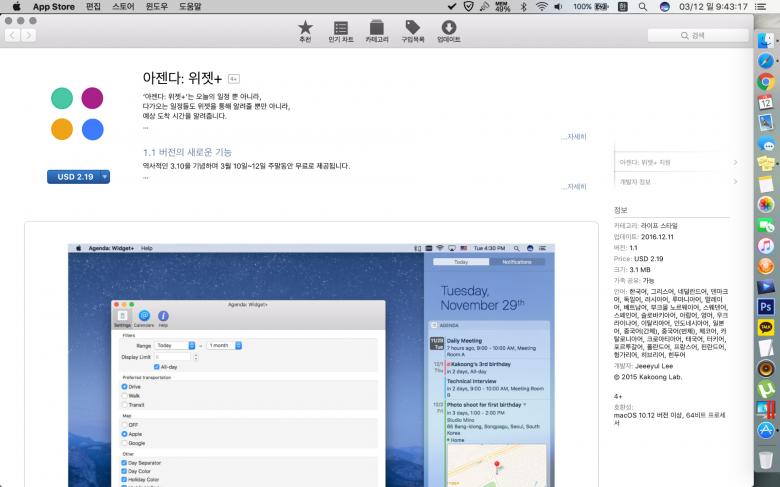
Task: Click the back navigation arrow
Action: (x=12, y=35)
